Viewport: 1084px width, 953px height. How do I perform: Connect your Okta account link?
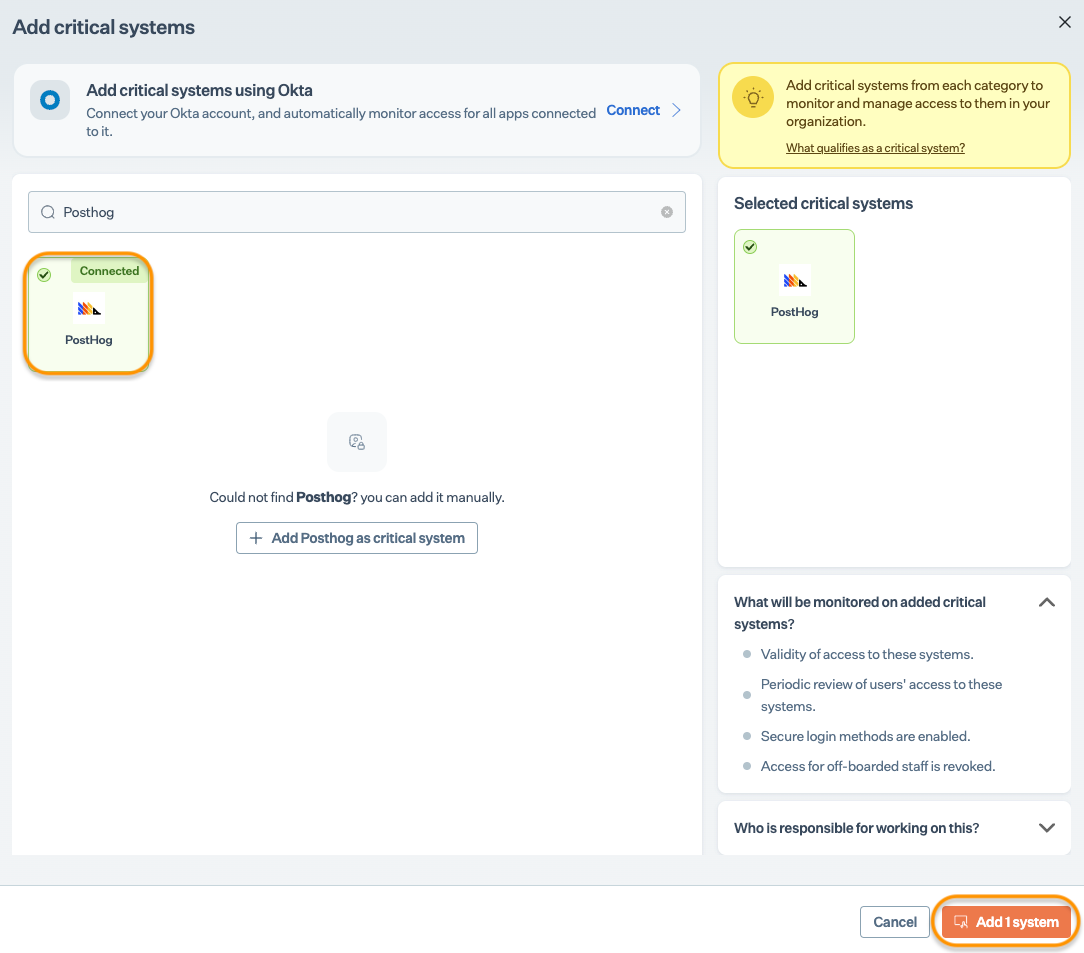[633, 110]
